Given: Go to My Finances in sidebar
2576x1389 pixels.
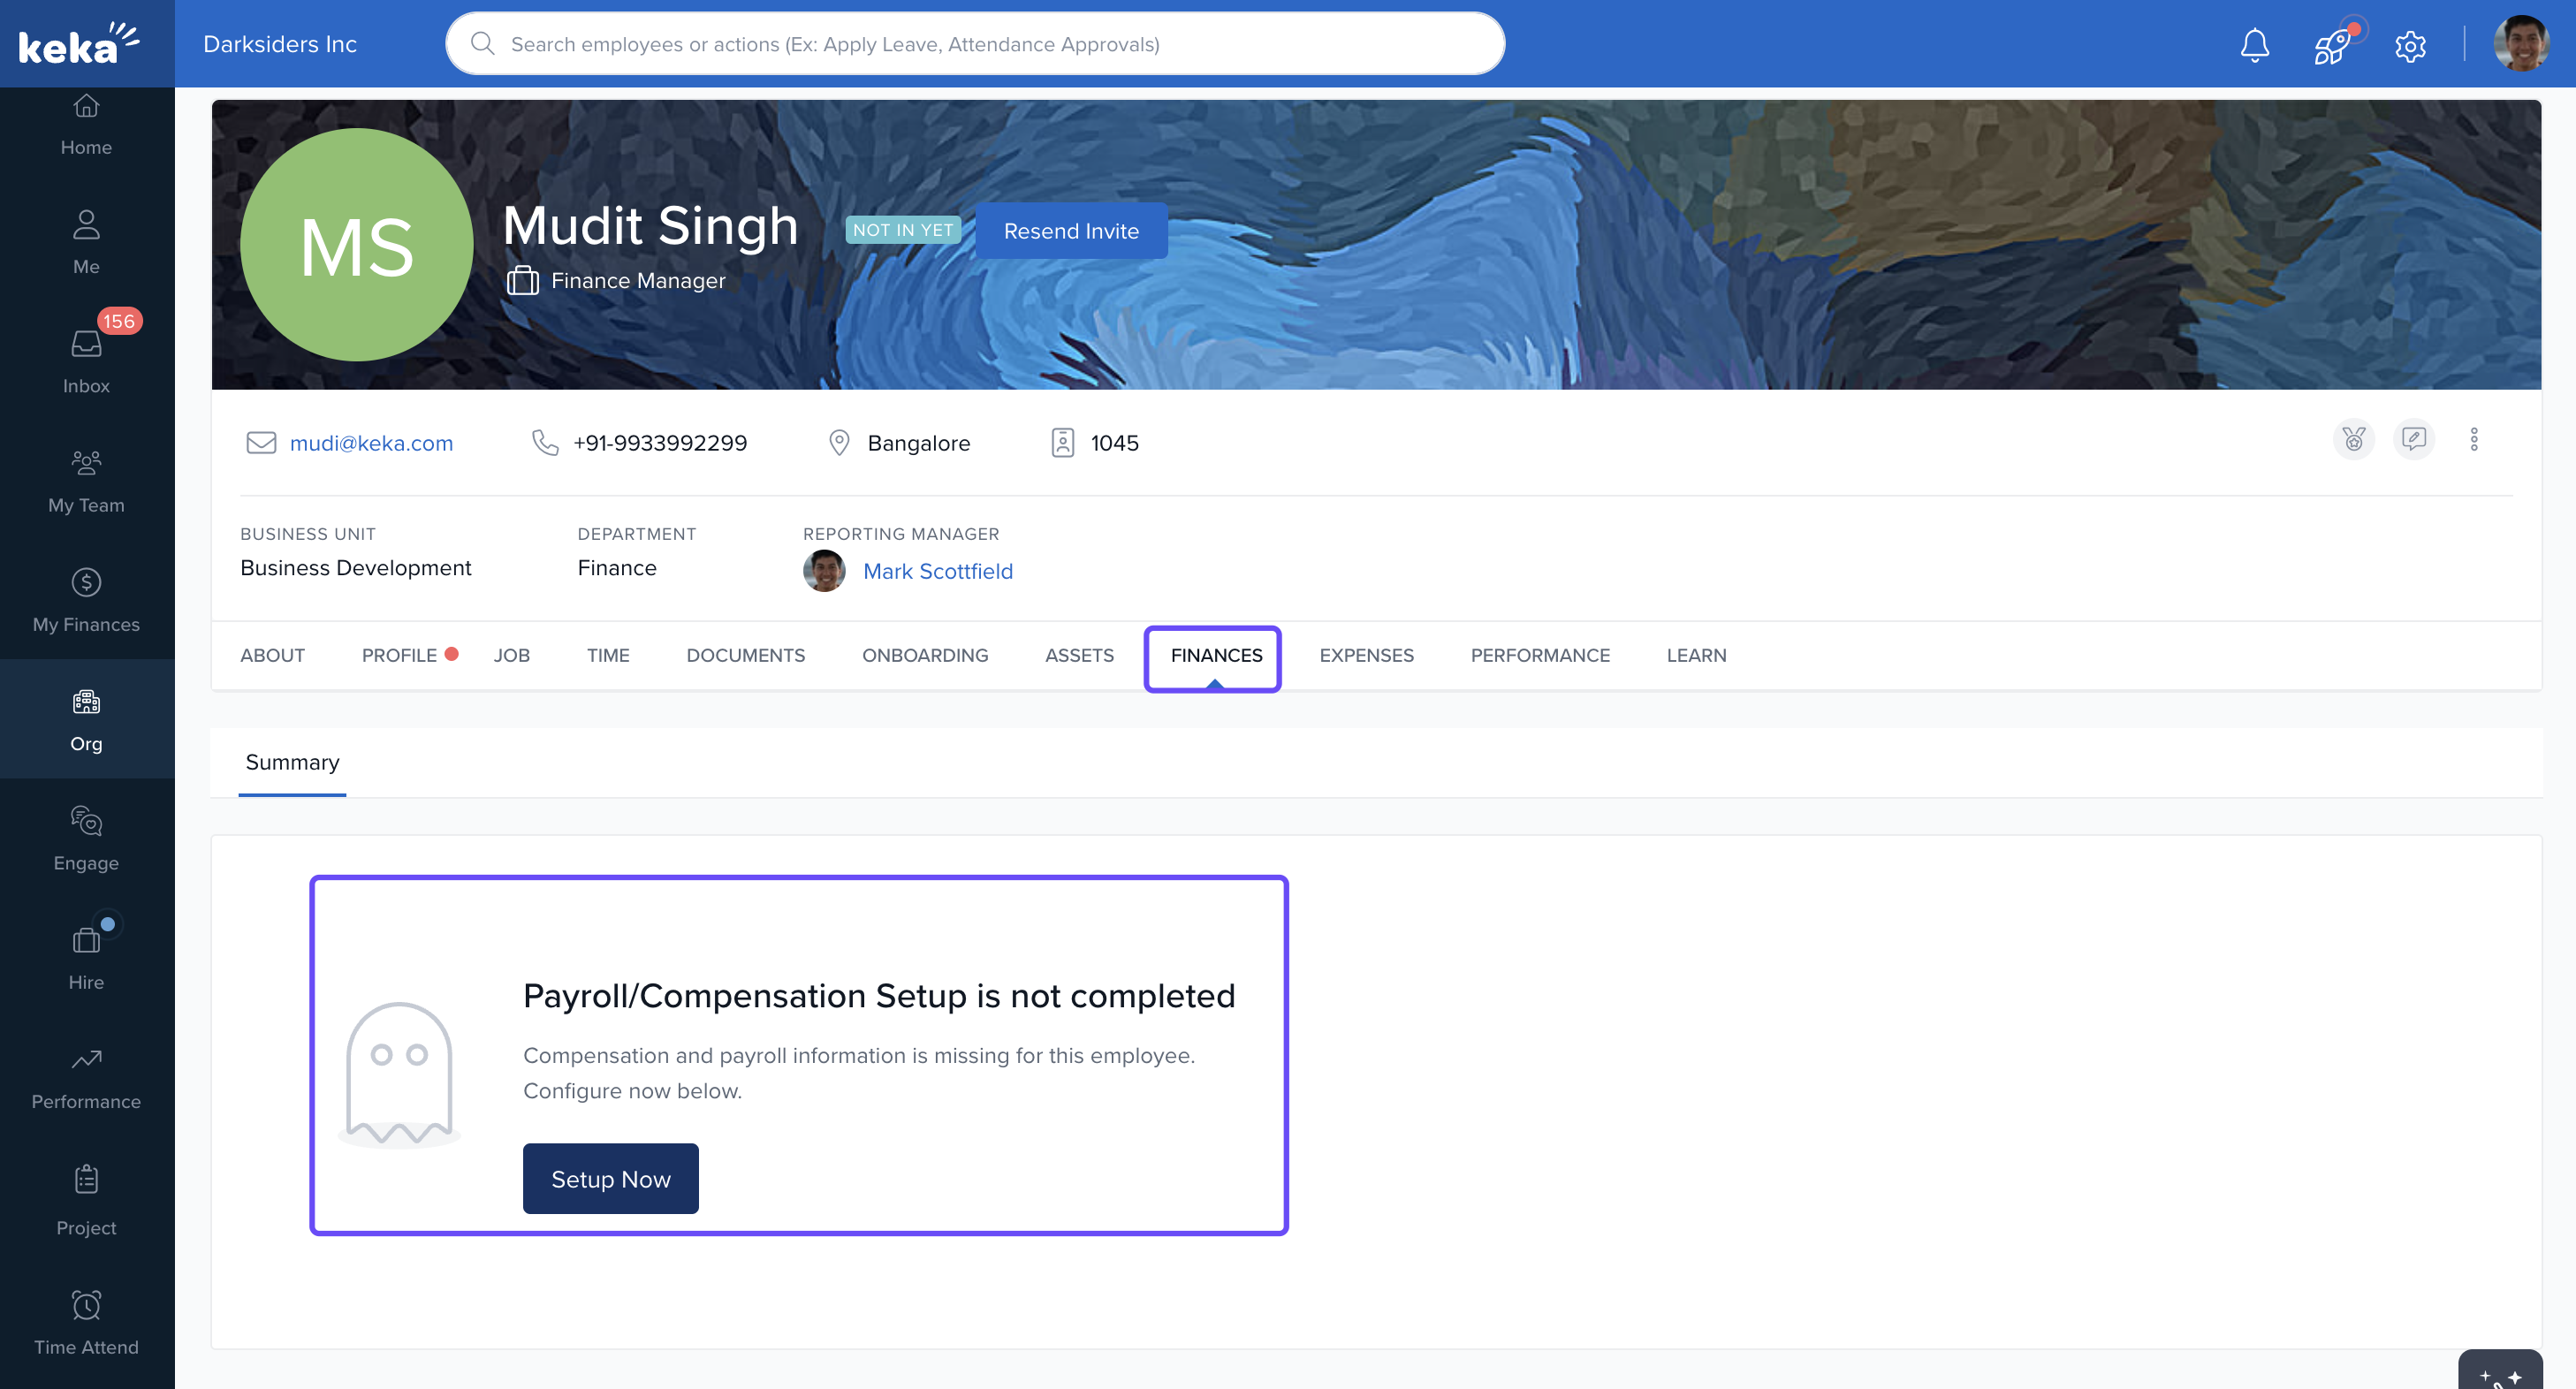Looking at the screenshot, I should point(86,600).
